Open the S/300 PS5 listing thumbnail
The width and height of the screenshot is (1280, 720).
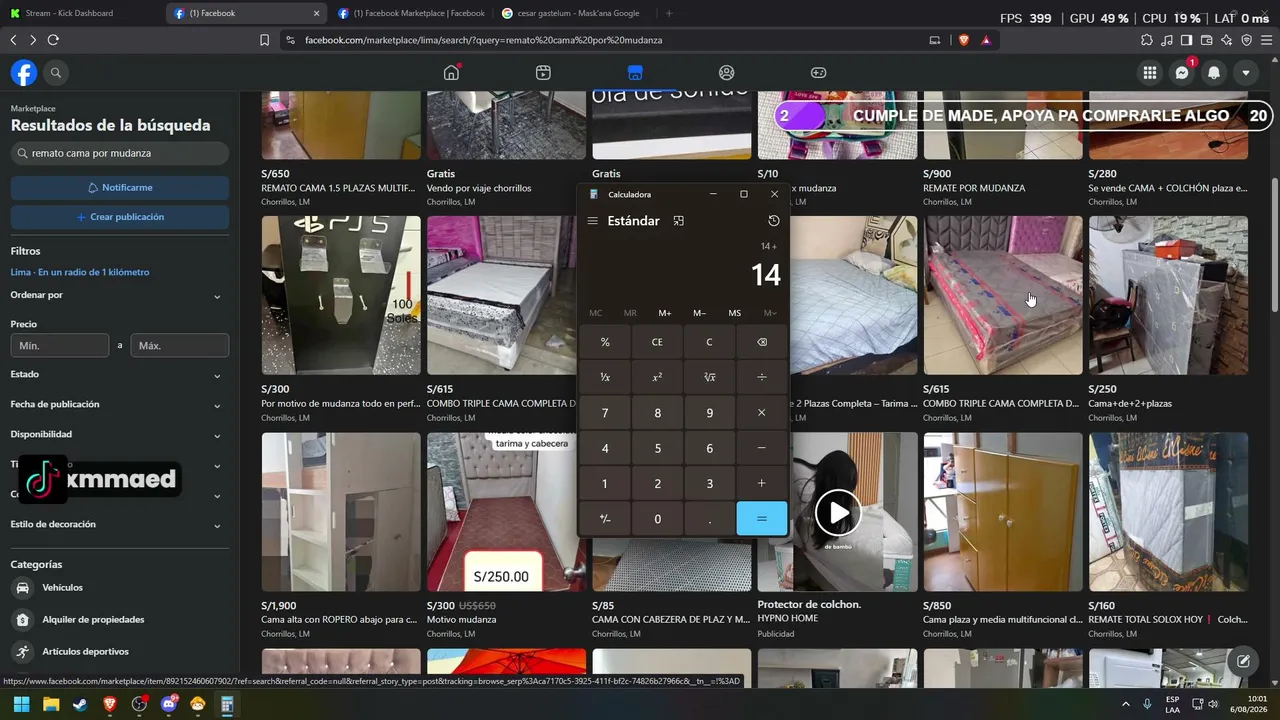[341, 295]
